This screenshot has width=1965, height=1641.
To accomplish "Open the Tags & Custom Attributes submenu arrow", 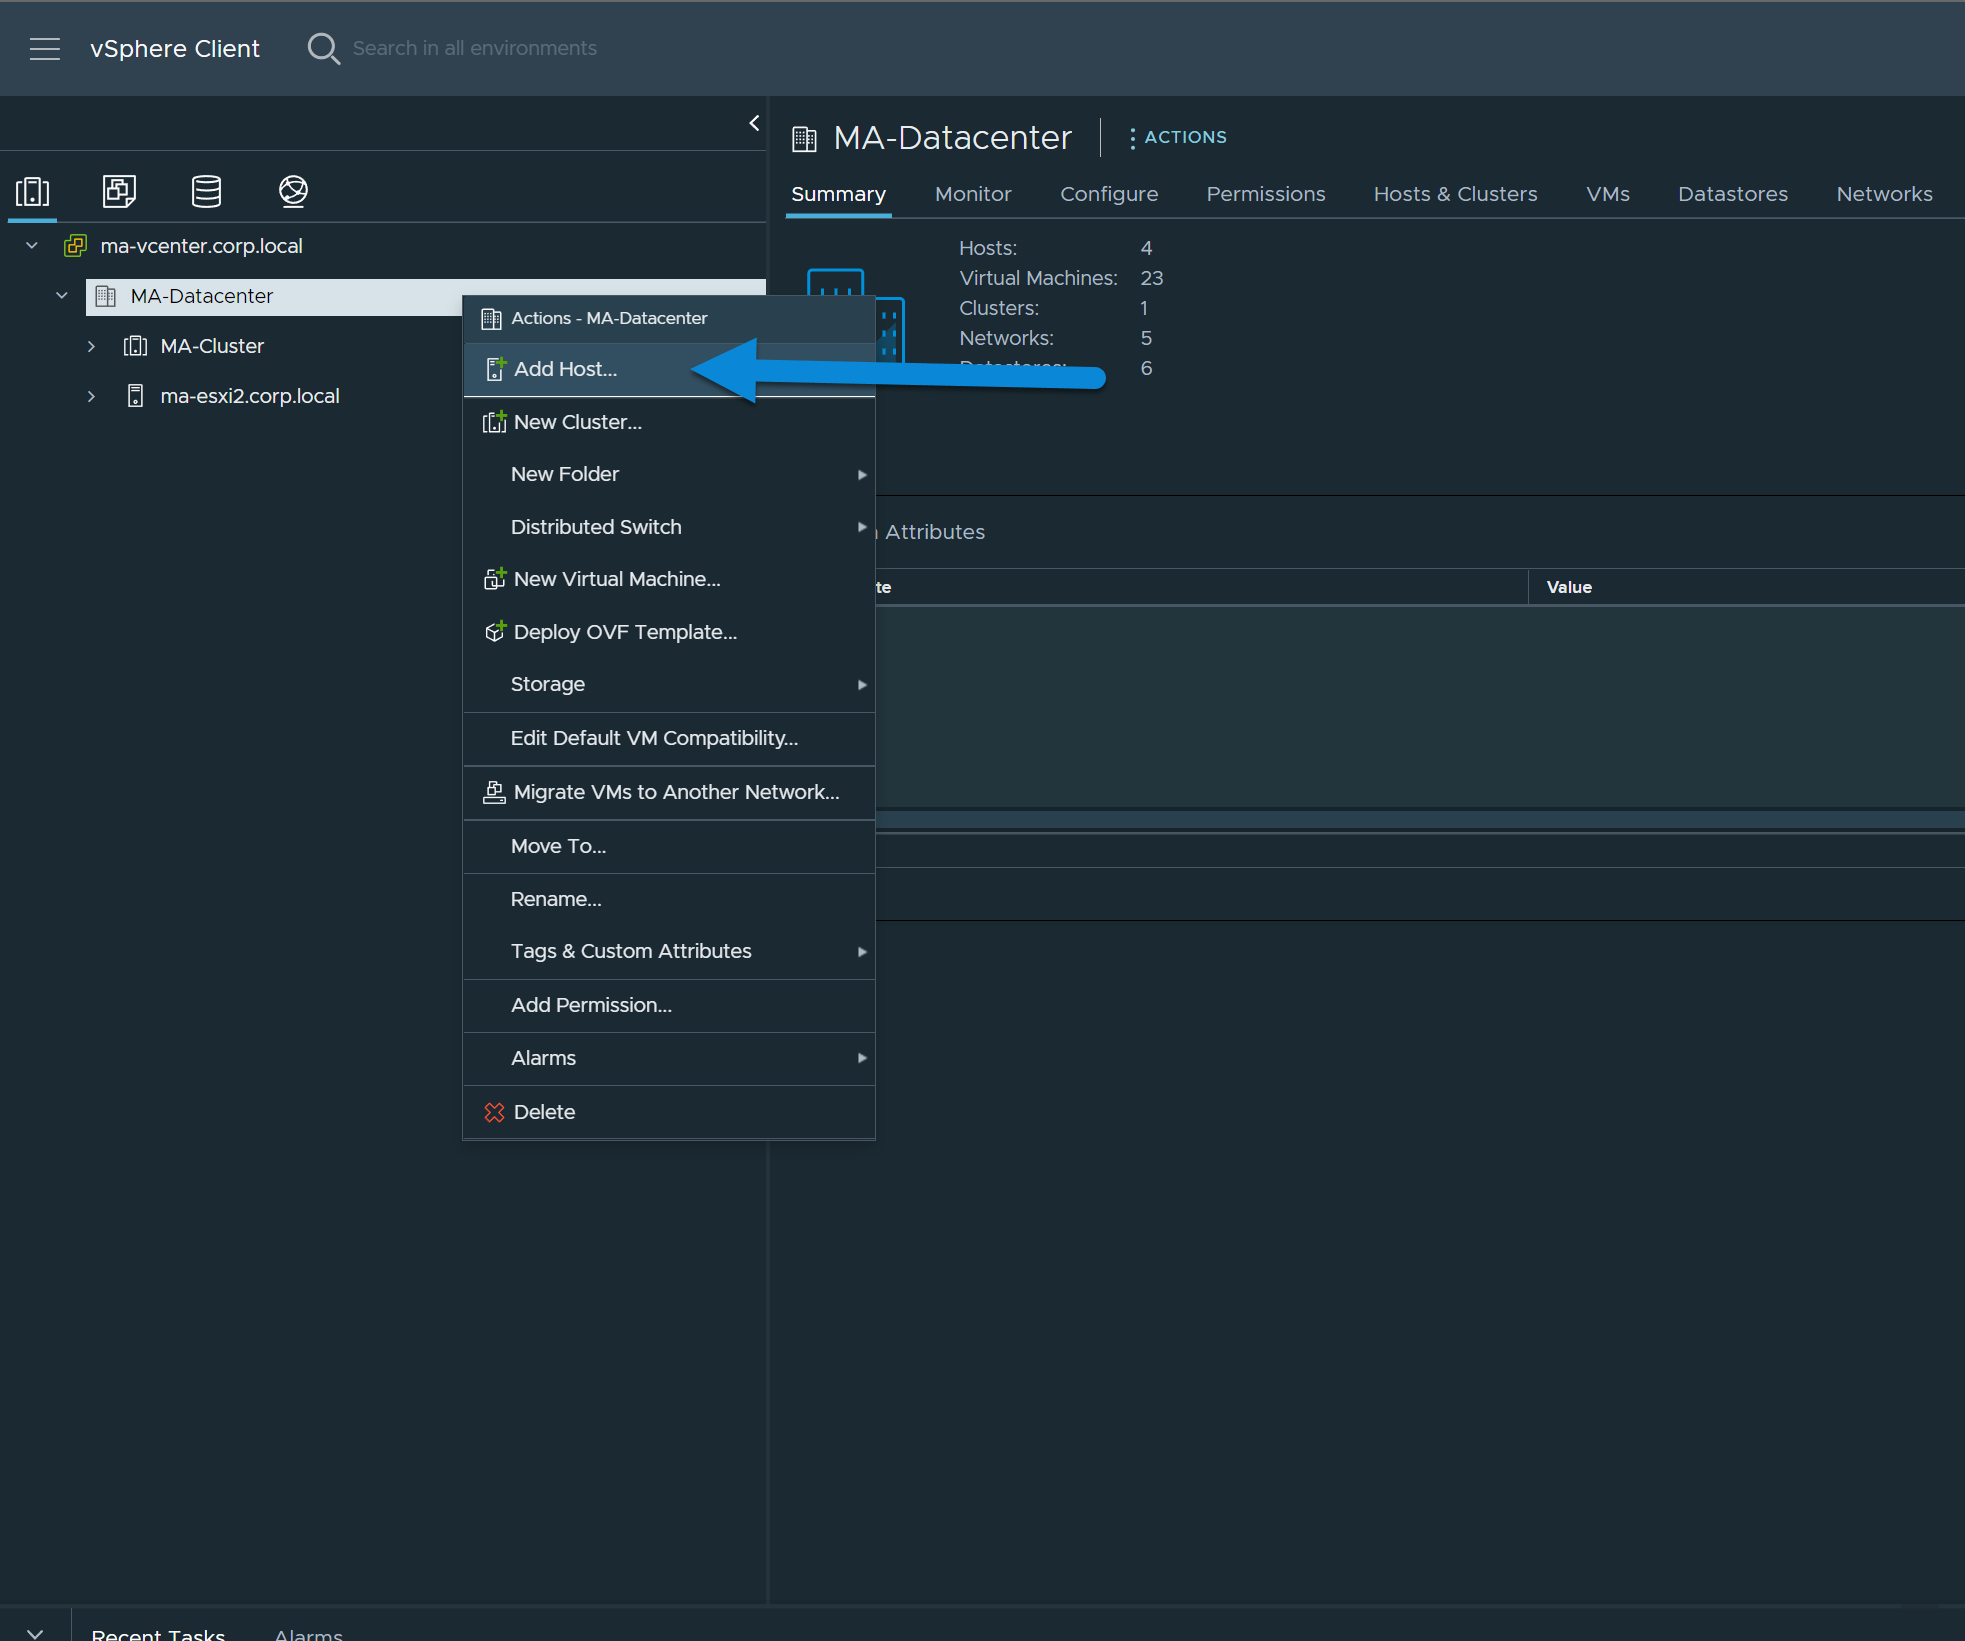I will [862, 952].
